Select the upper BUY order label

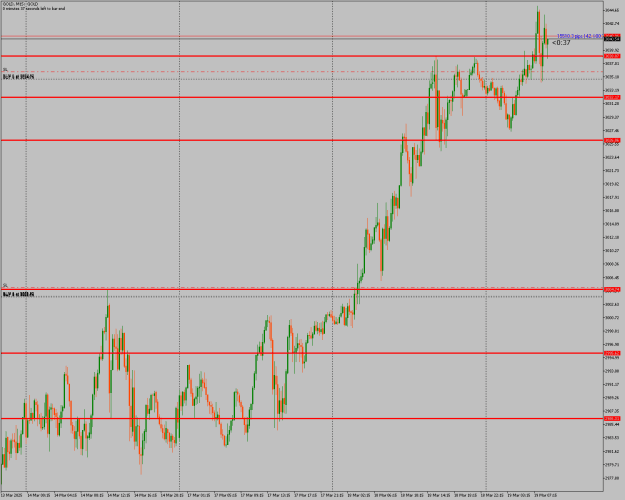coord(18,77)
